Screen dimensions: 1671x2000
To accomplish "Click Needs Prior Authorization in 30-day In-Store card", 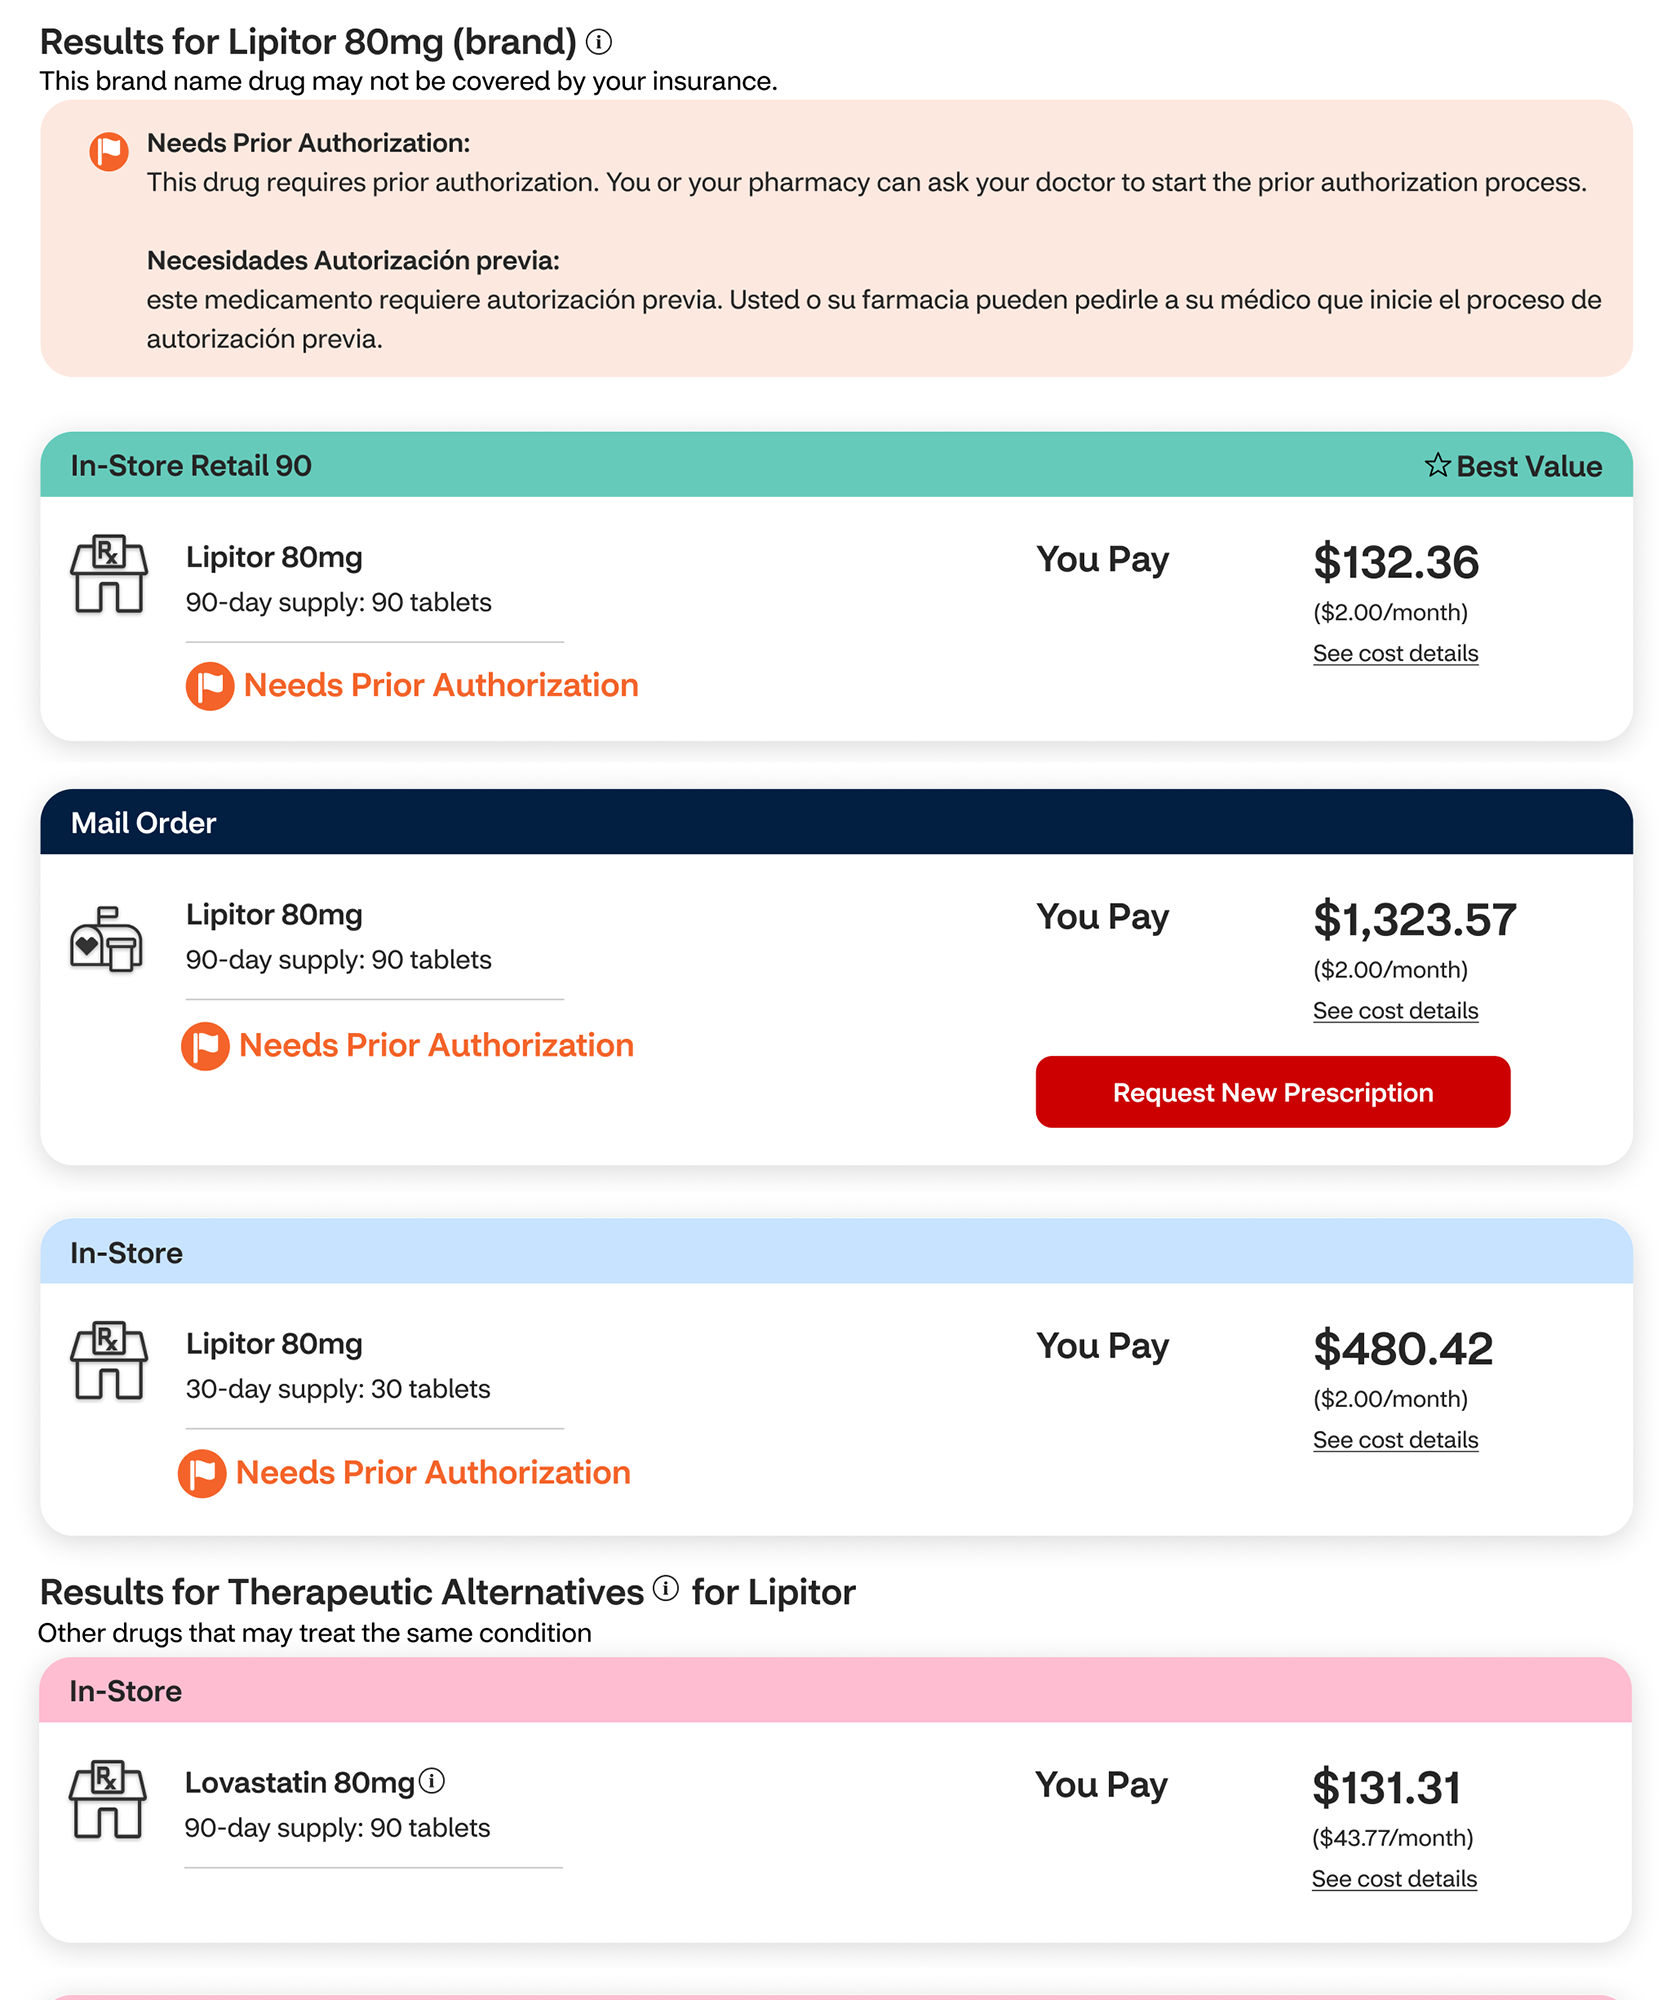I will [433, 1473].
